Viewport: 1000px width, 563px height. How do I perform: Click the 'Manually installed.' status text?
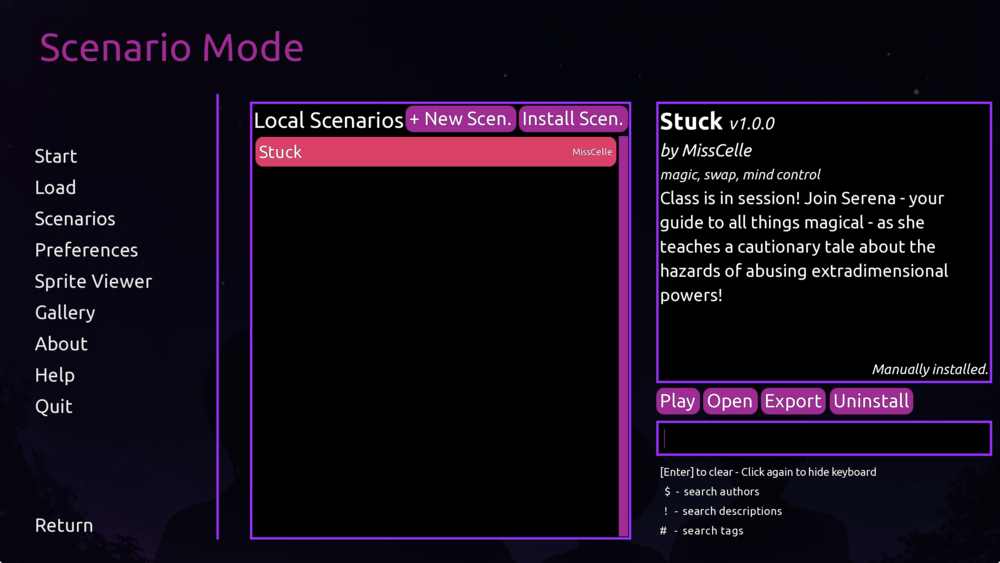(930, 369)
